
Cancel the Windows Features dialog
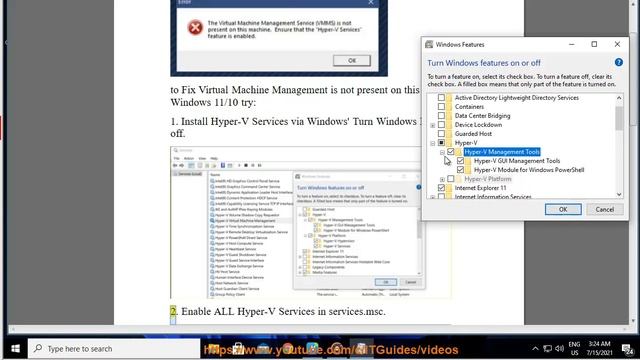pos(604,209)
